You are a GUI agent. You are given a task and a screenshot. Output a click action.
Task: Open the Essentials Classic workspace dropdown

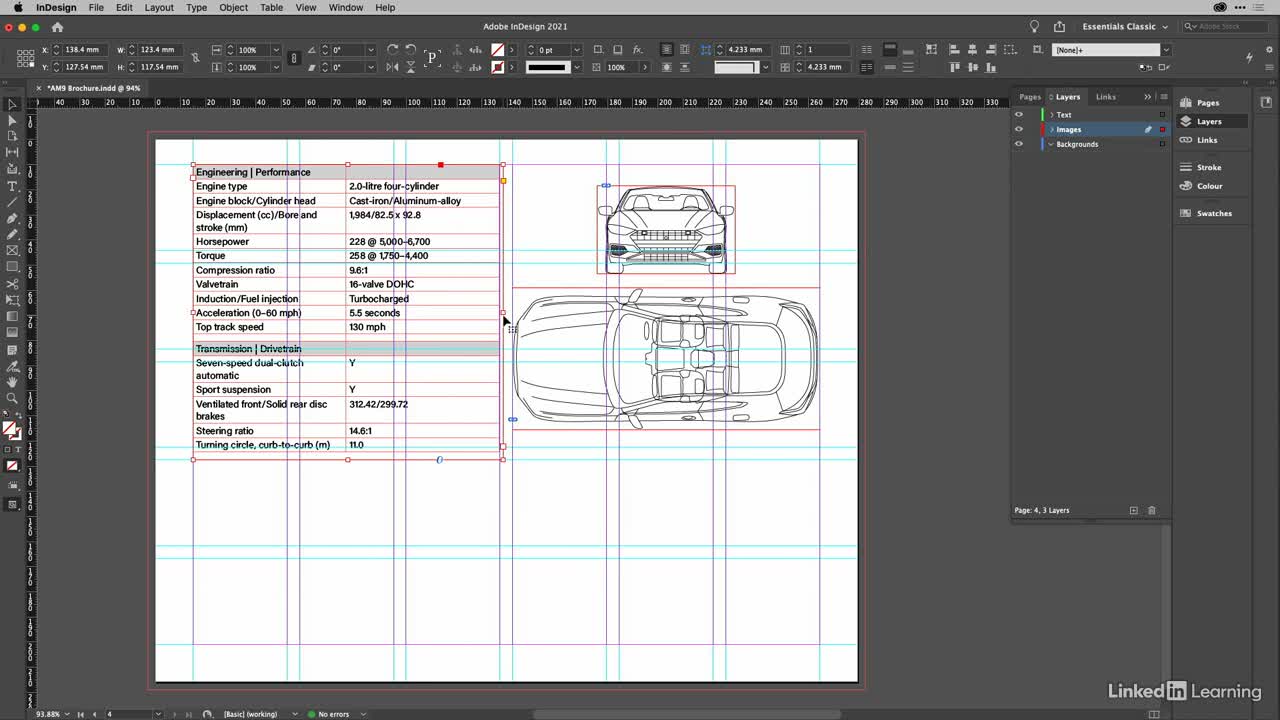[1124, 27]
